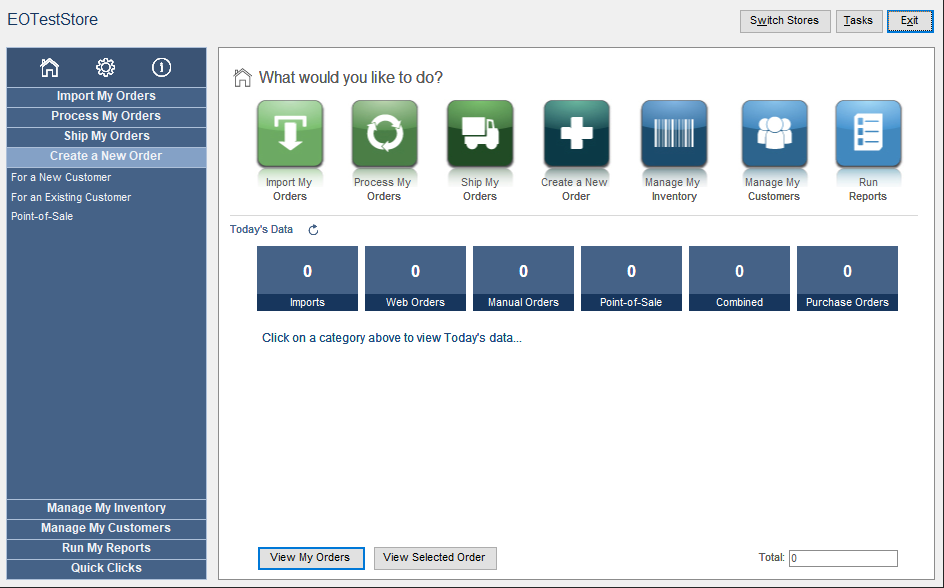This screenshot has height=588, width=944.
Task: Click the View My Orders button
Action: [x=311, y=558]
